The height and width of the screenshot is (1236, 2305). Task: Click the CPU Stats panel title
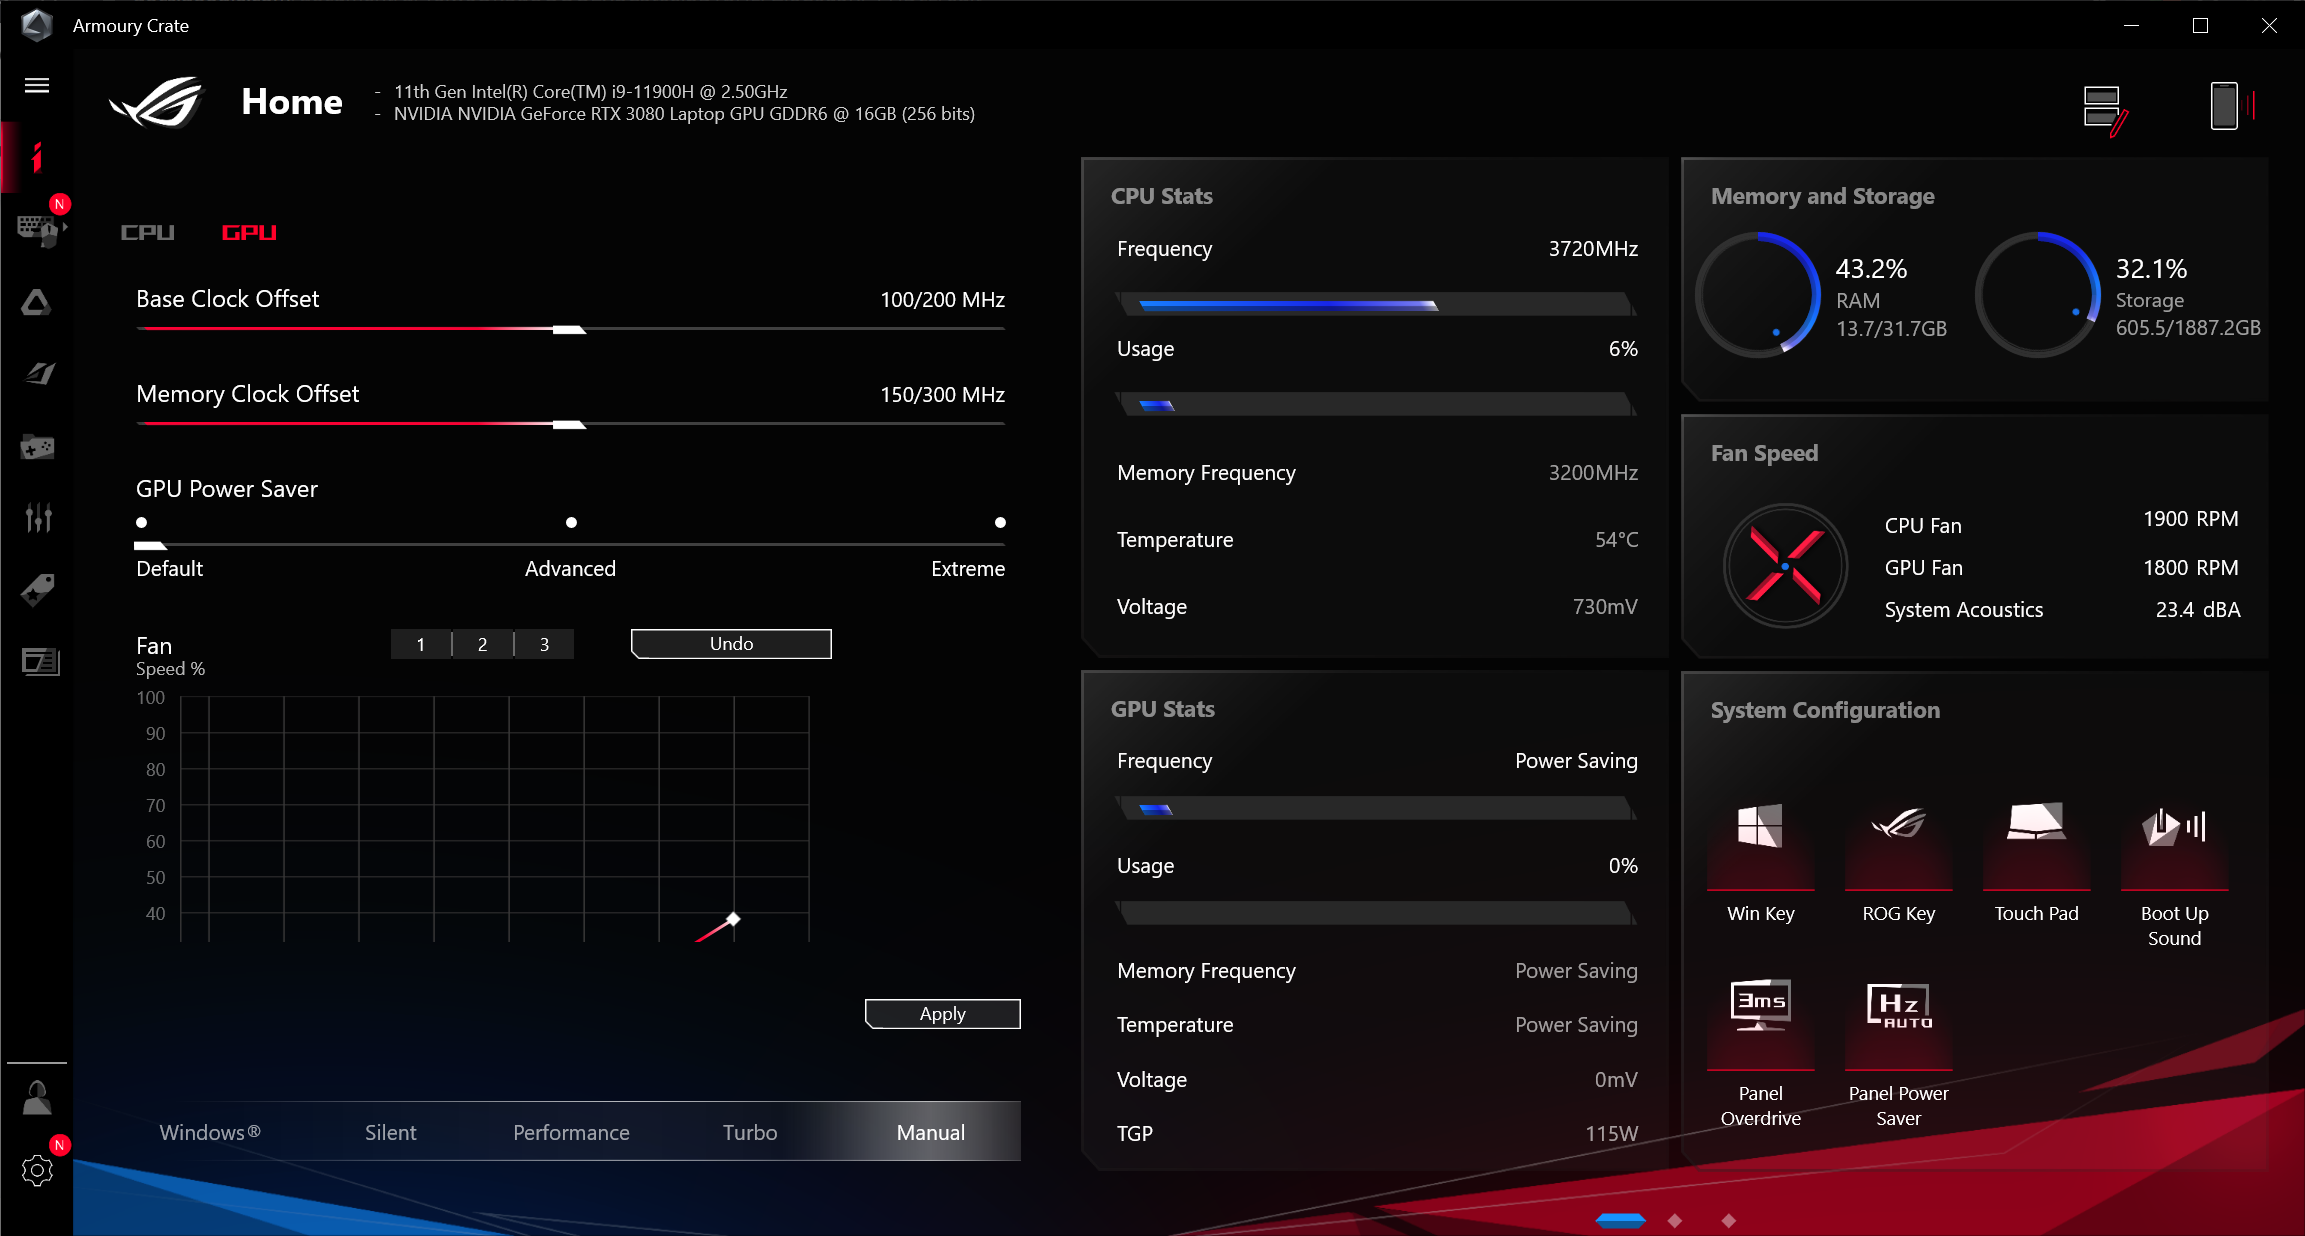[x=1161, y=196]
